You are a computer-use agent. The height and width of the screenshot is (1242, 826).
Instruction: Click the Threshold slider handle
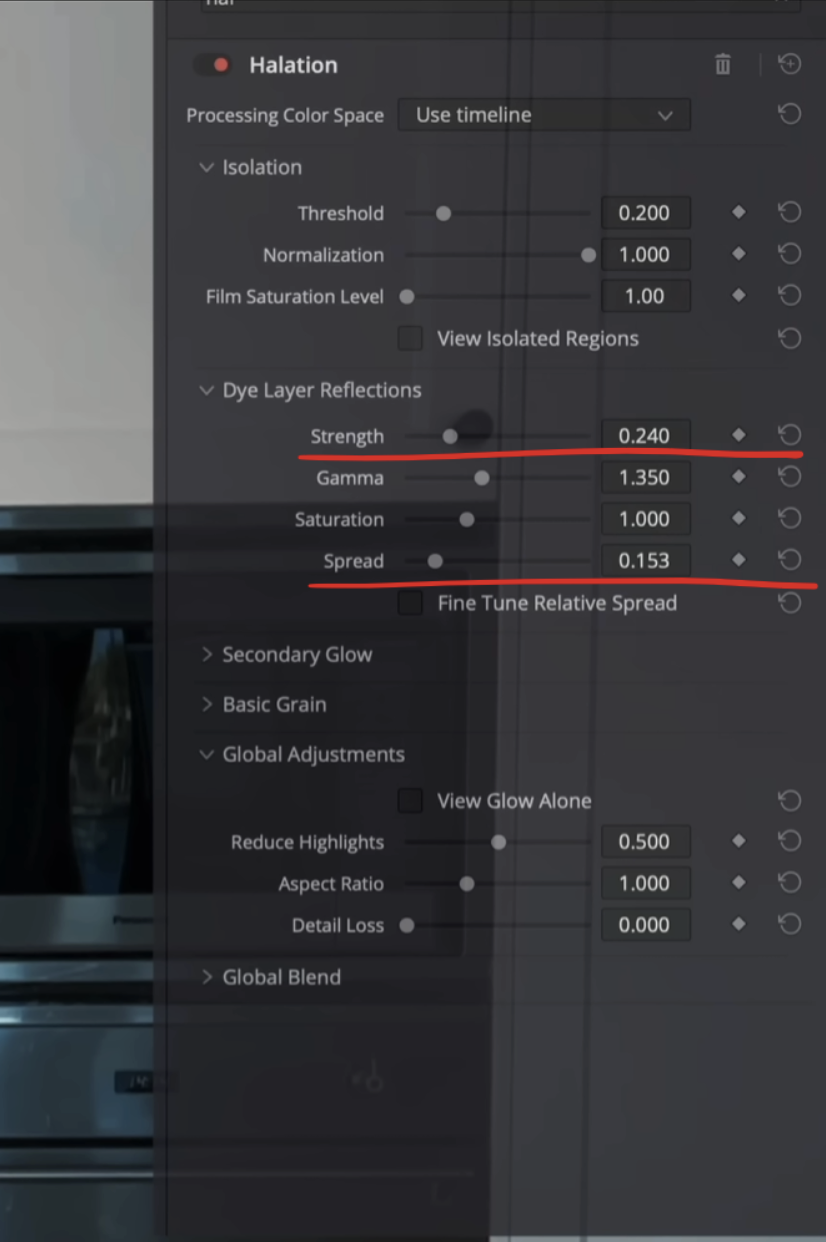click(443, 213)
